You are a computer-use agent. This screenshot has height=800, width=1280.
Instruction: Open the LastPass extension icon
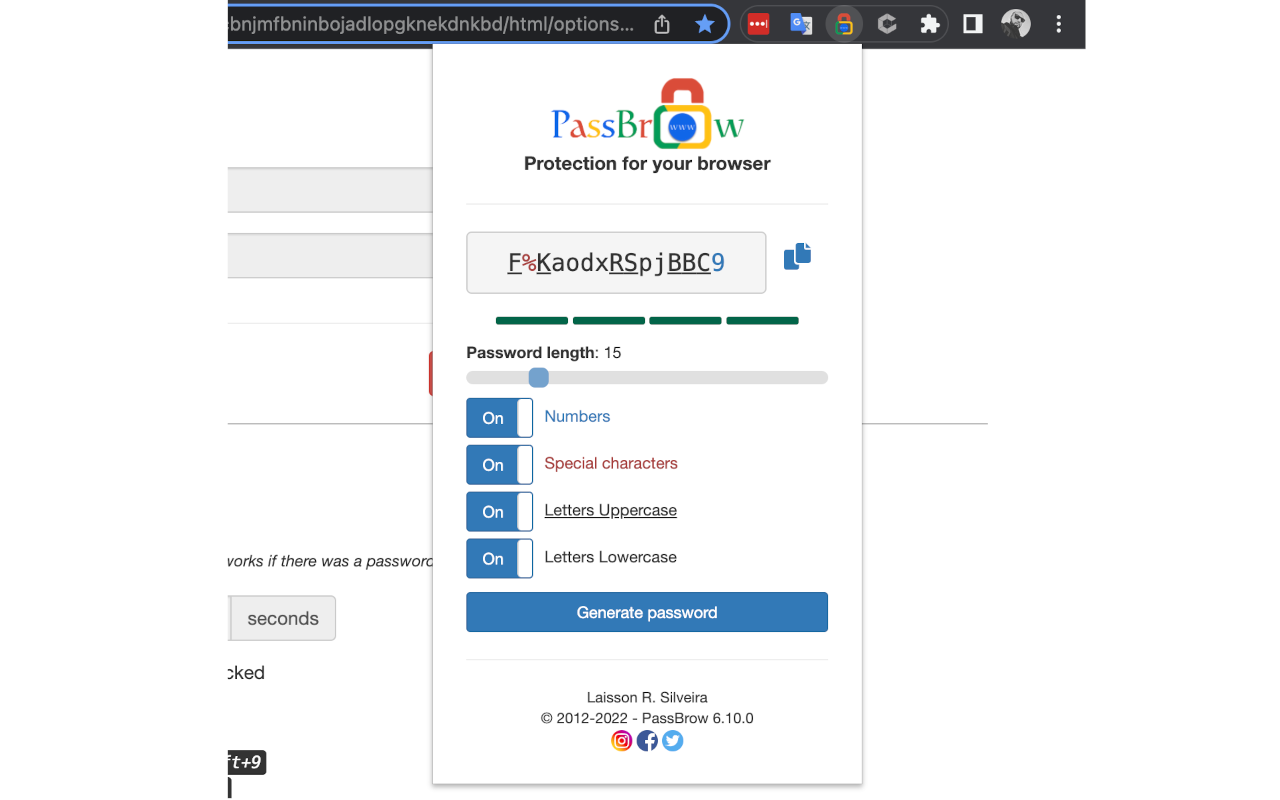point(758,23)
